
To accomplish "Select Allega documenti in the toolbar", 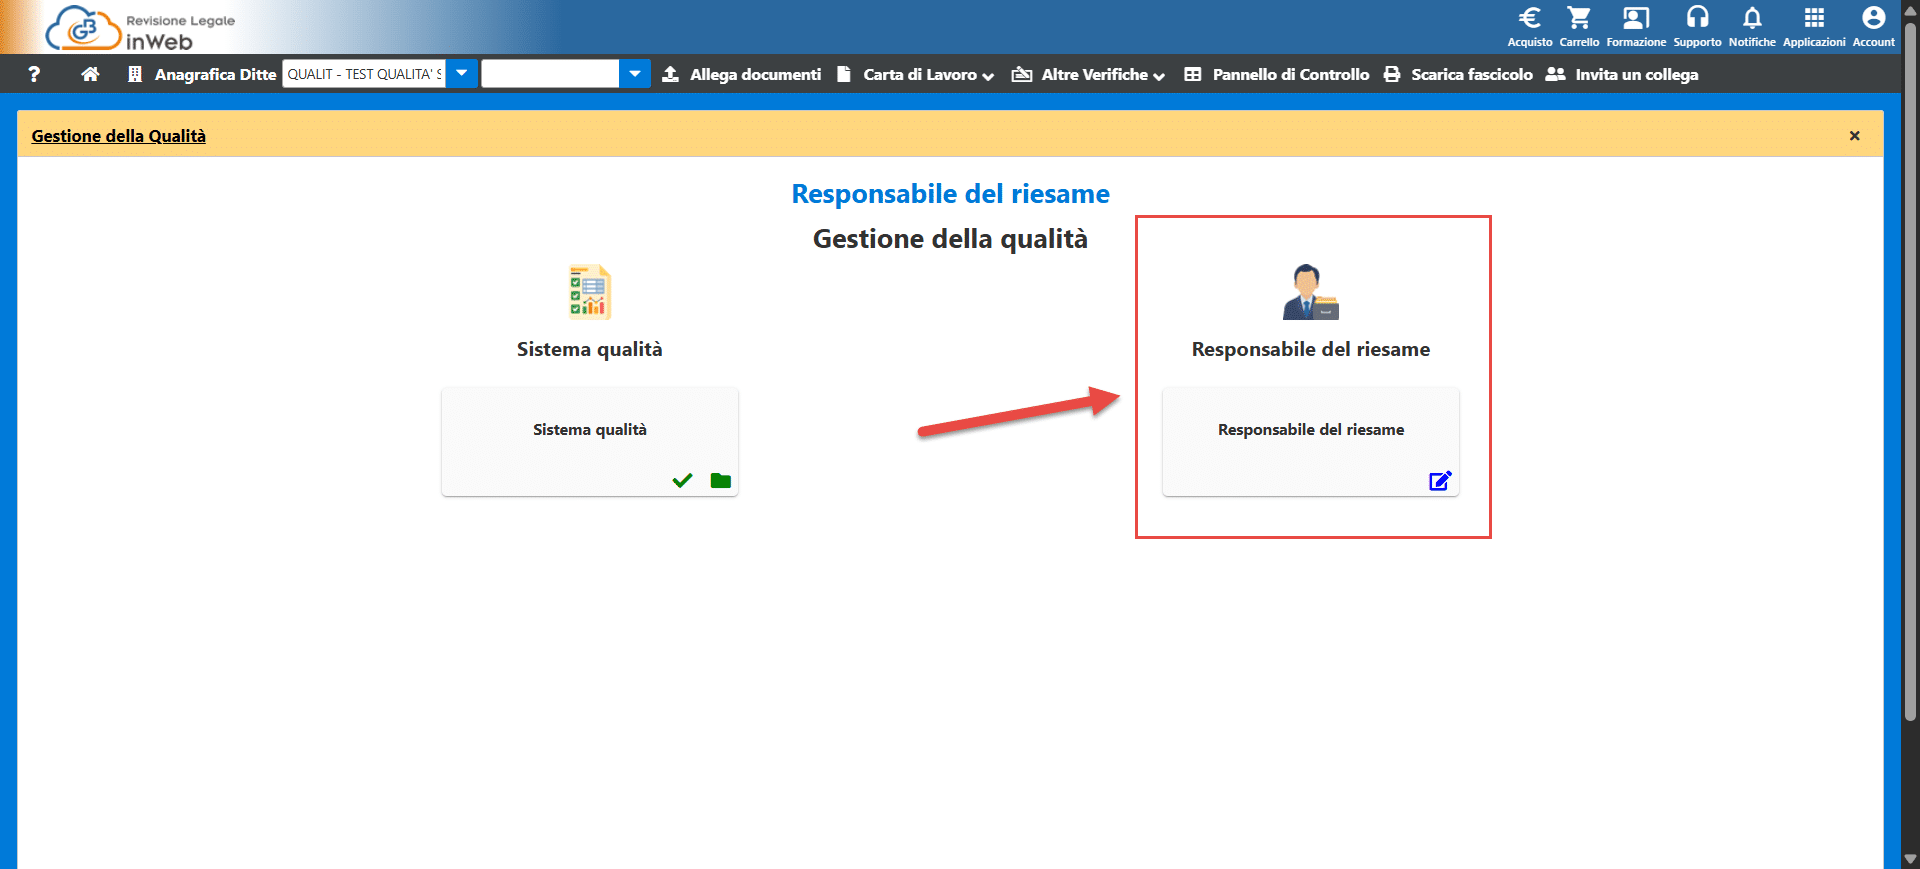I will [755, 74].
